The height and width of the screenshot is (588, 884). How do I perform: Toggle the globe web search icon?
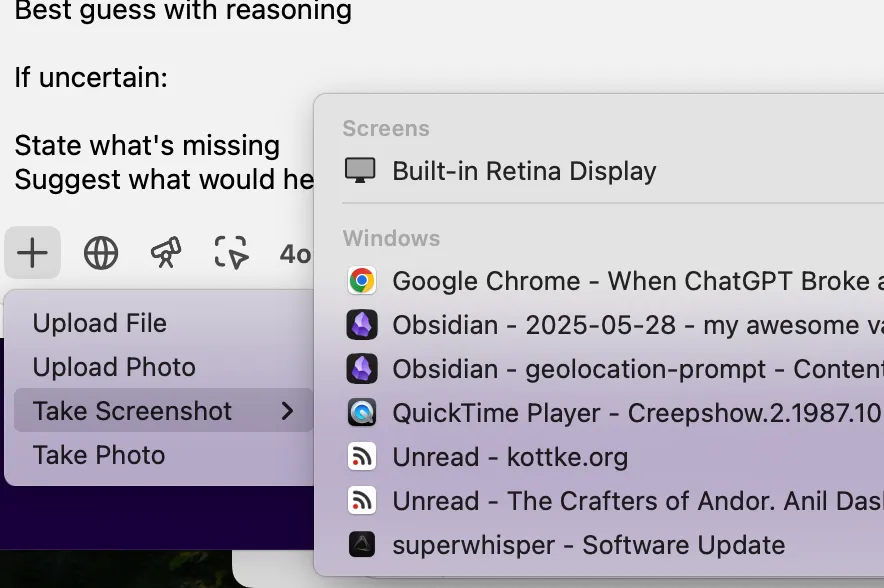click(x=101, y=253)
